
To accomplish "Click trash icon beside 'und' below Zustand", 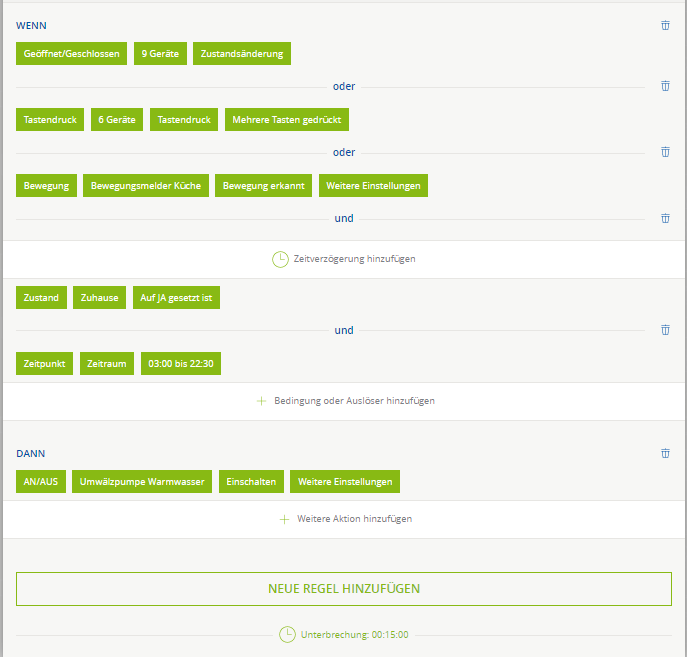I will (x=665, y=330).
